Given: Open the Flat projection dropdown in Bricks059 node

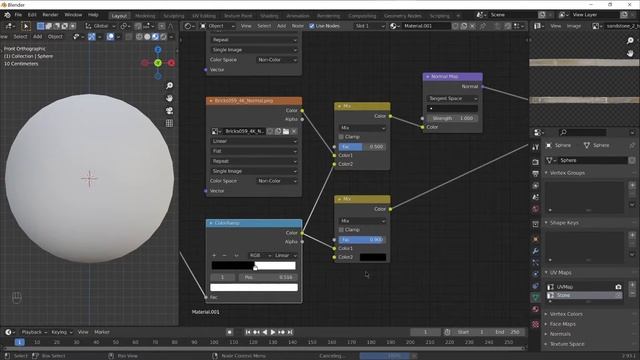Looking at the screenshot, I should click(x=254, y=151).
